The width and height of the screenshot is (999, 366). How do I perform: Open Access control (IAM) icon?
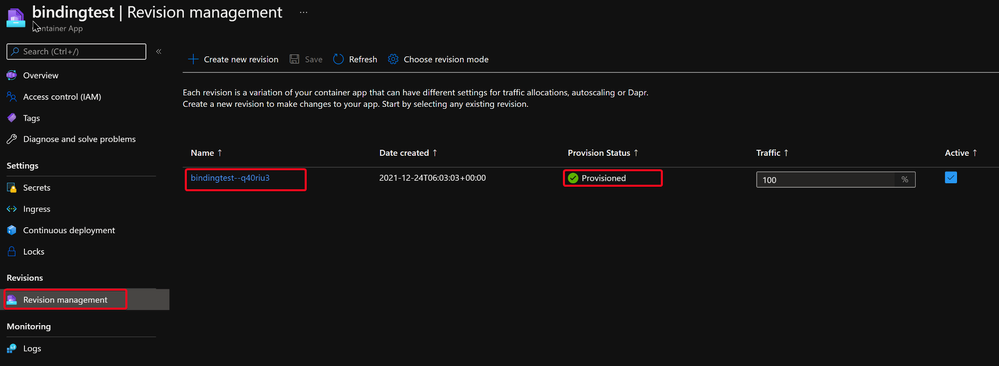click(x=11, y=97)
